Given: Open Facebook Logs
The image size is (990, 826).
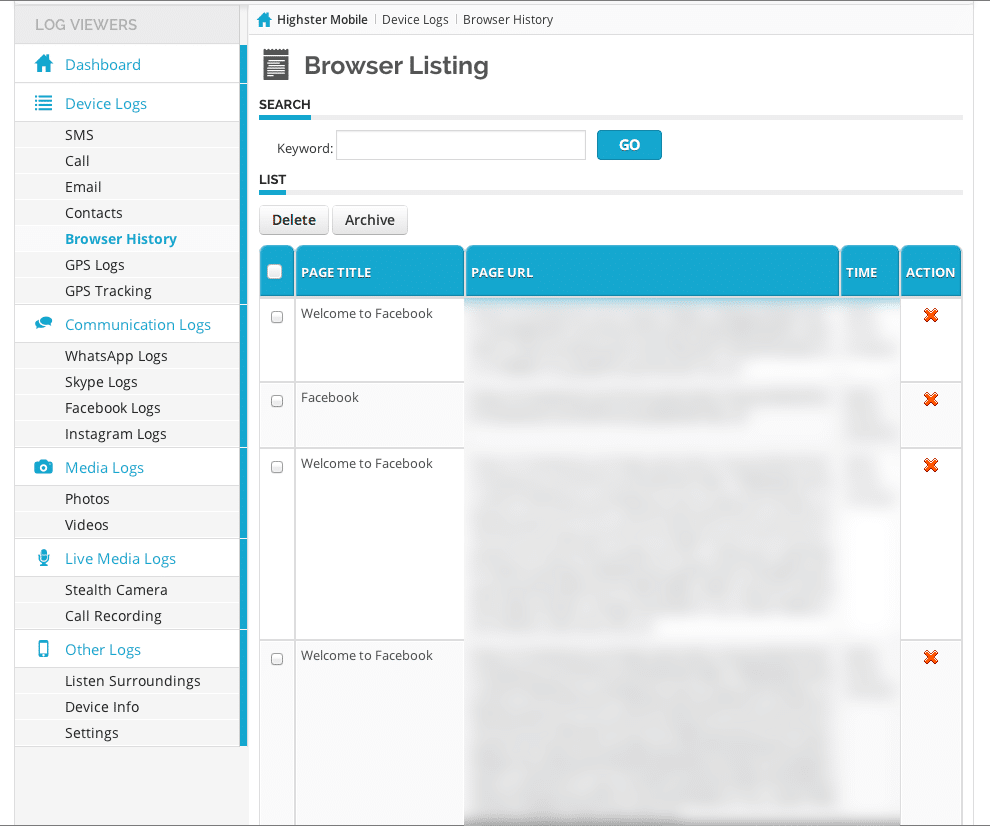Looking at the screenshot, I should point(112,408).
